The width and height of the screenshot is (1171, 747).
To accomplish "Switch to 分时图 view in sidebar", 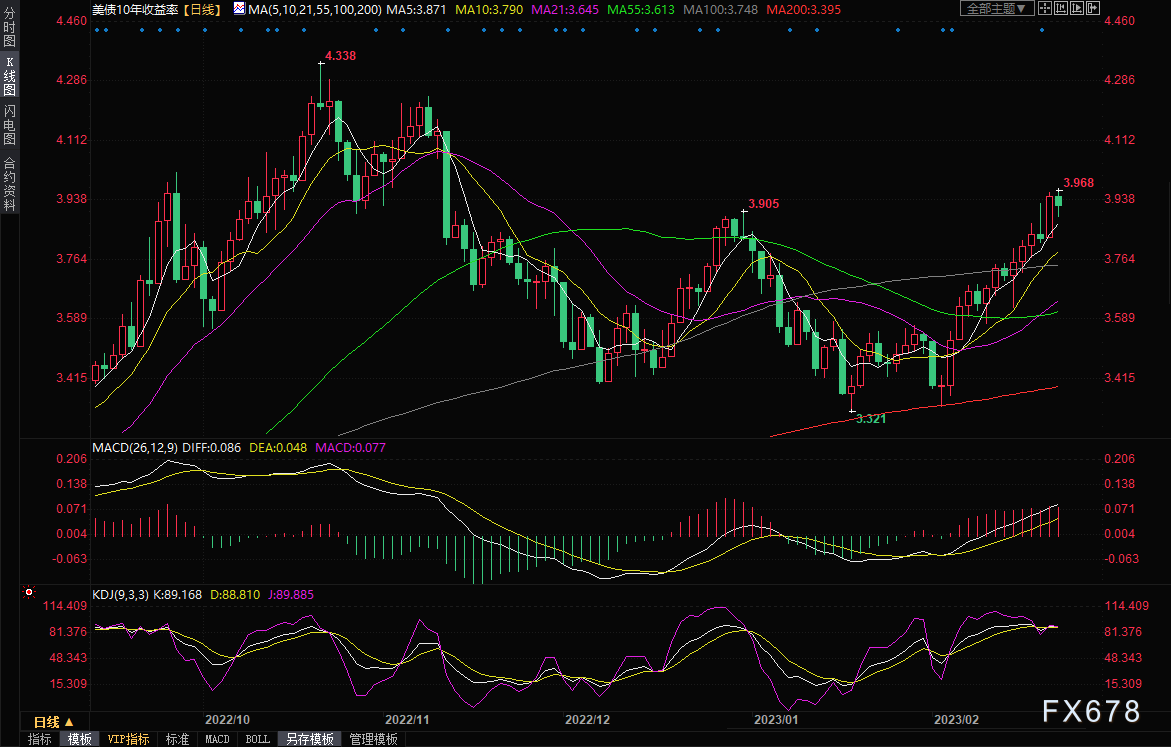I will click(x=10, y=28).
